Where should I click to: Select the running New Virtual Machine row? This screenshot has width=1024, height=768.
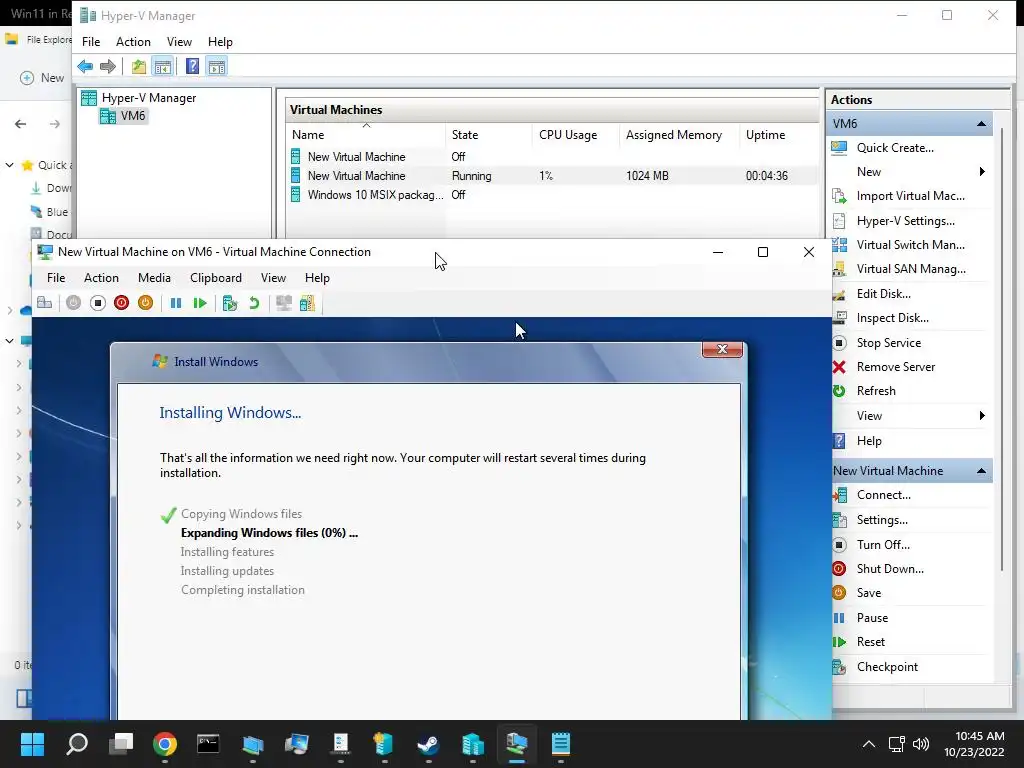coord(552,176)
